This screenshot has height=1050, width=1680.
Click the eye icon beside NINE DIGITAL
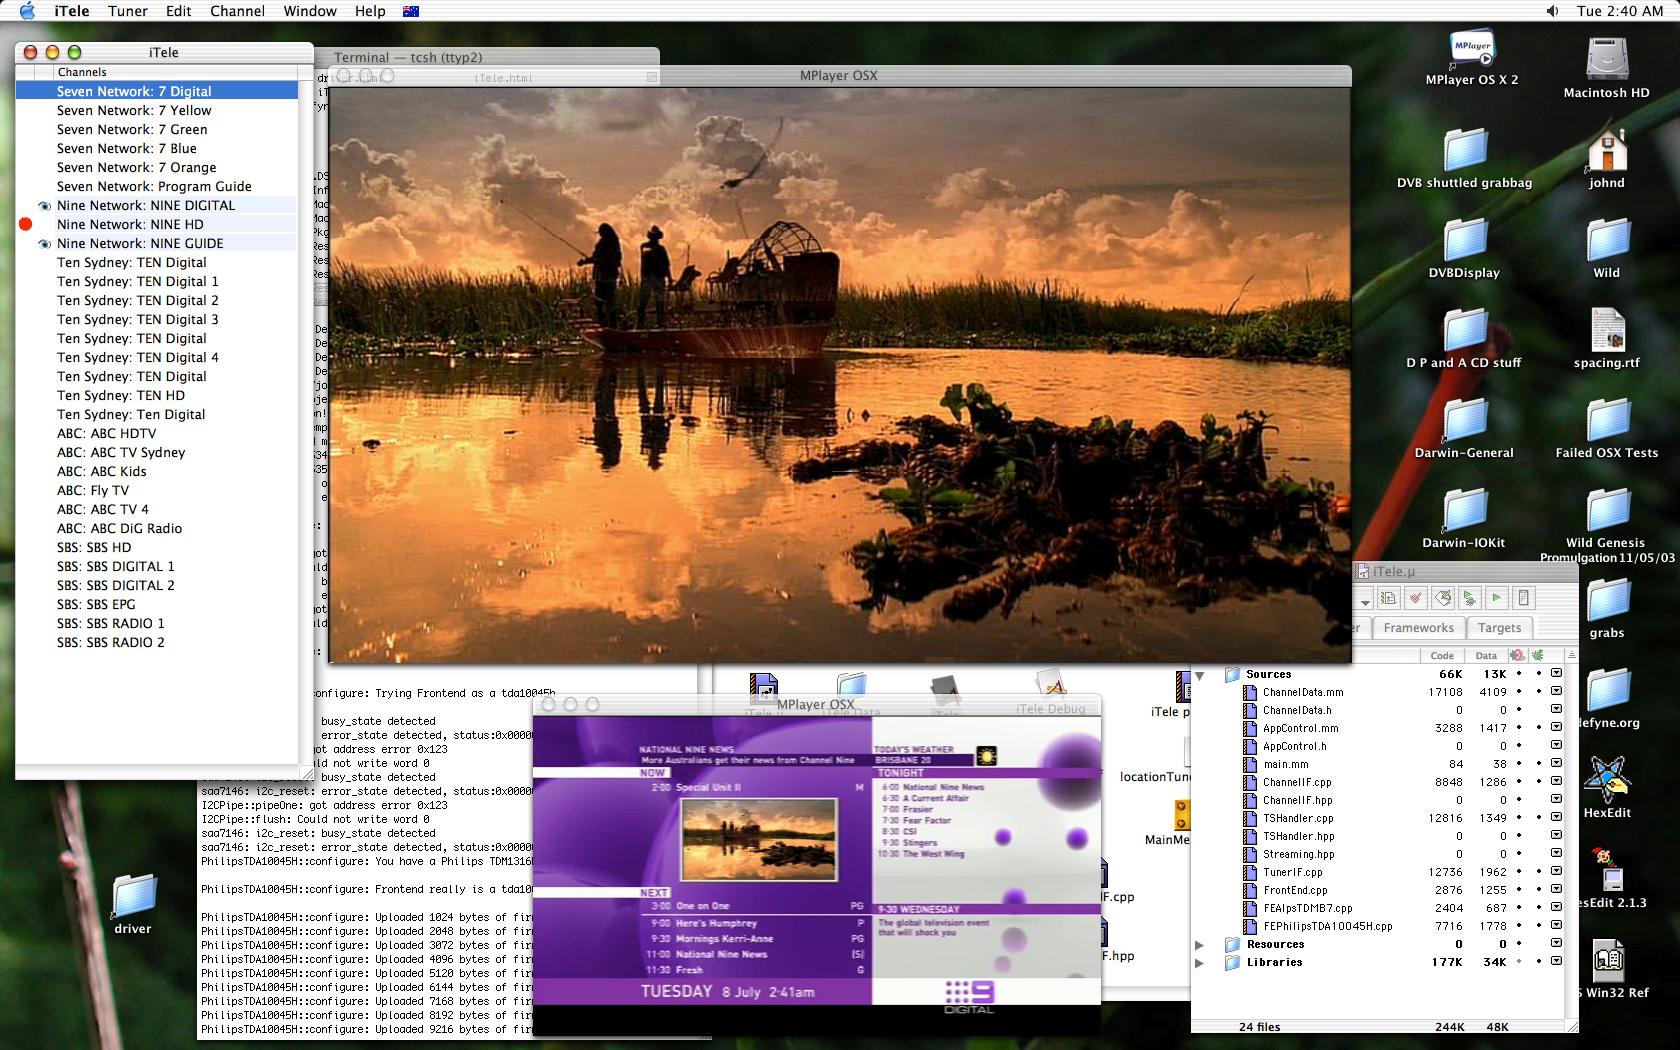tap(44, 206)
